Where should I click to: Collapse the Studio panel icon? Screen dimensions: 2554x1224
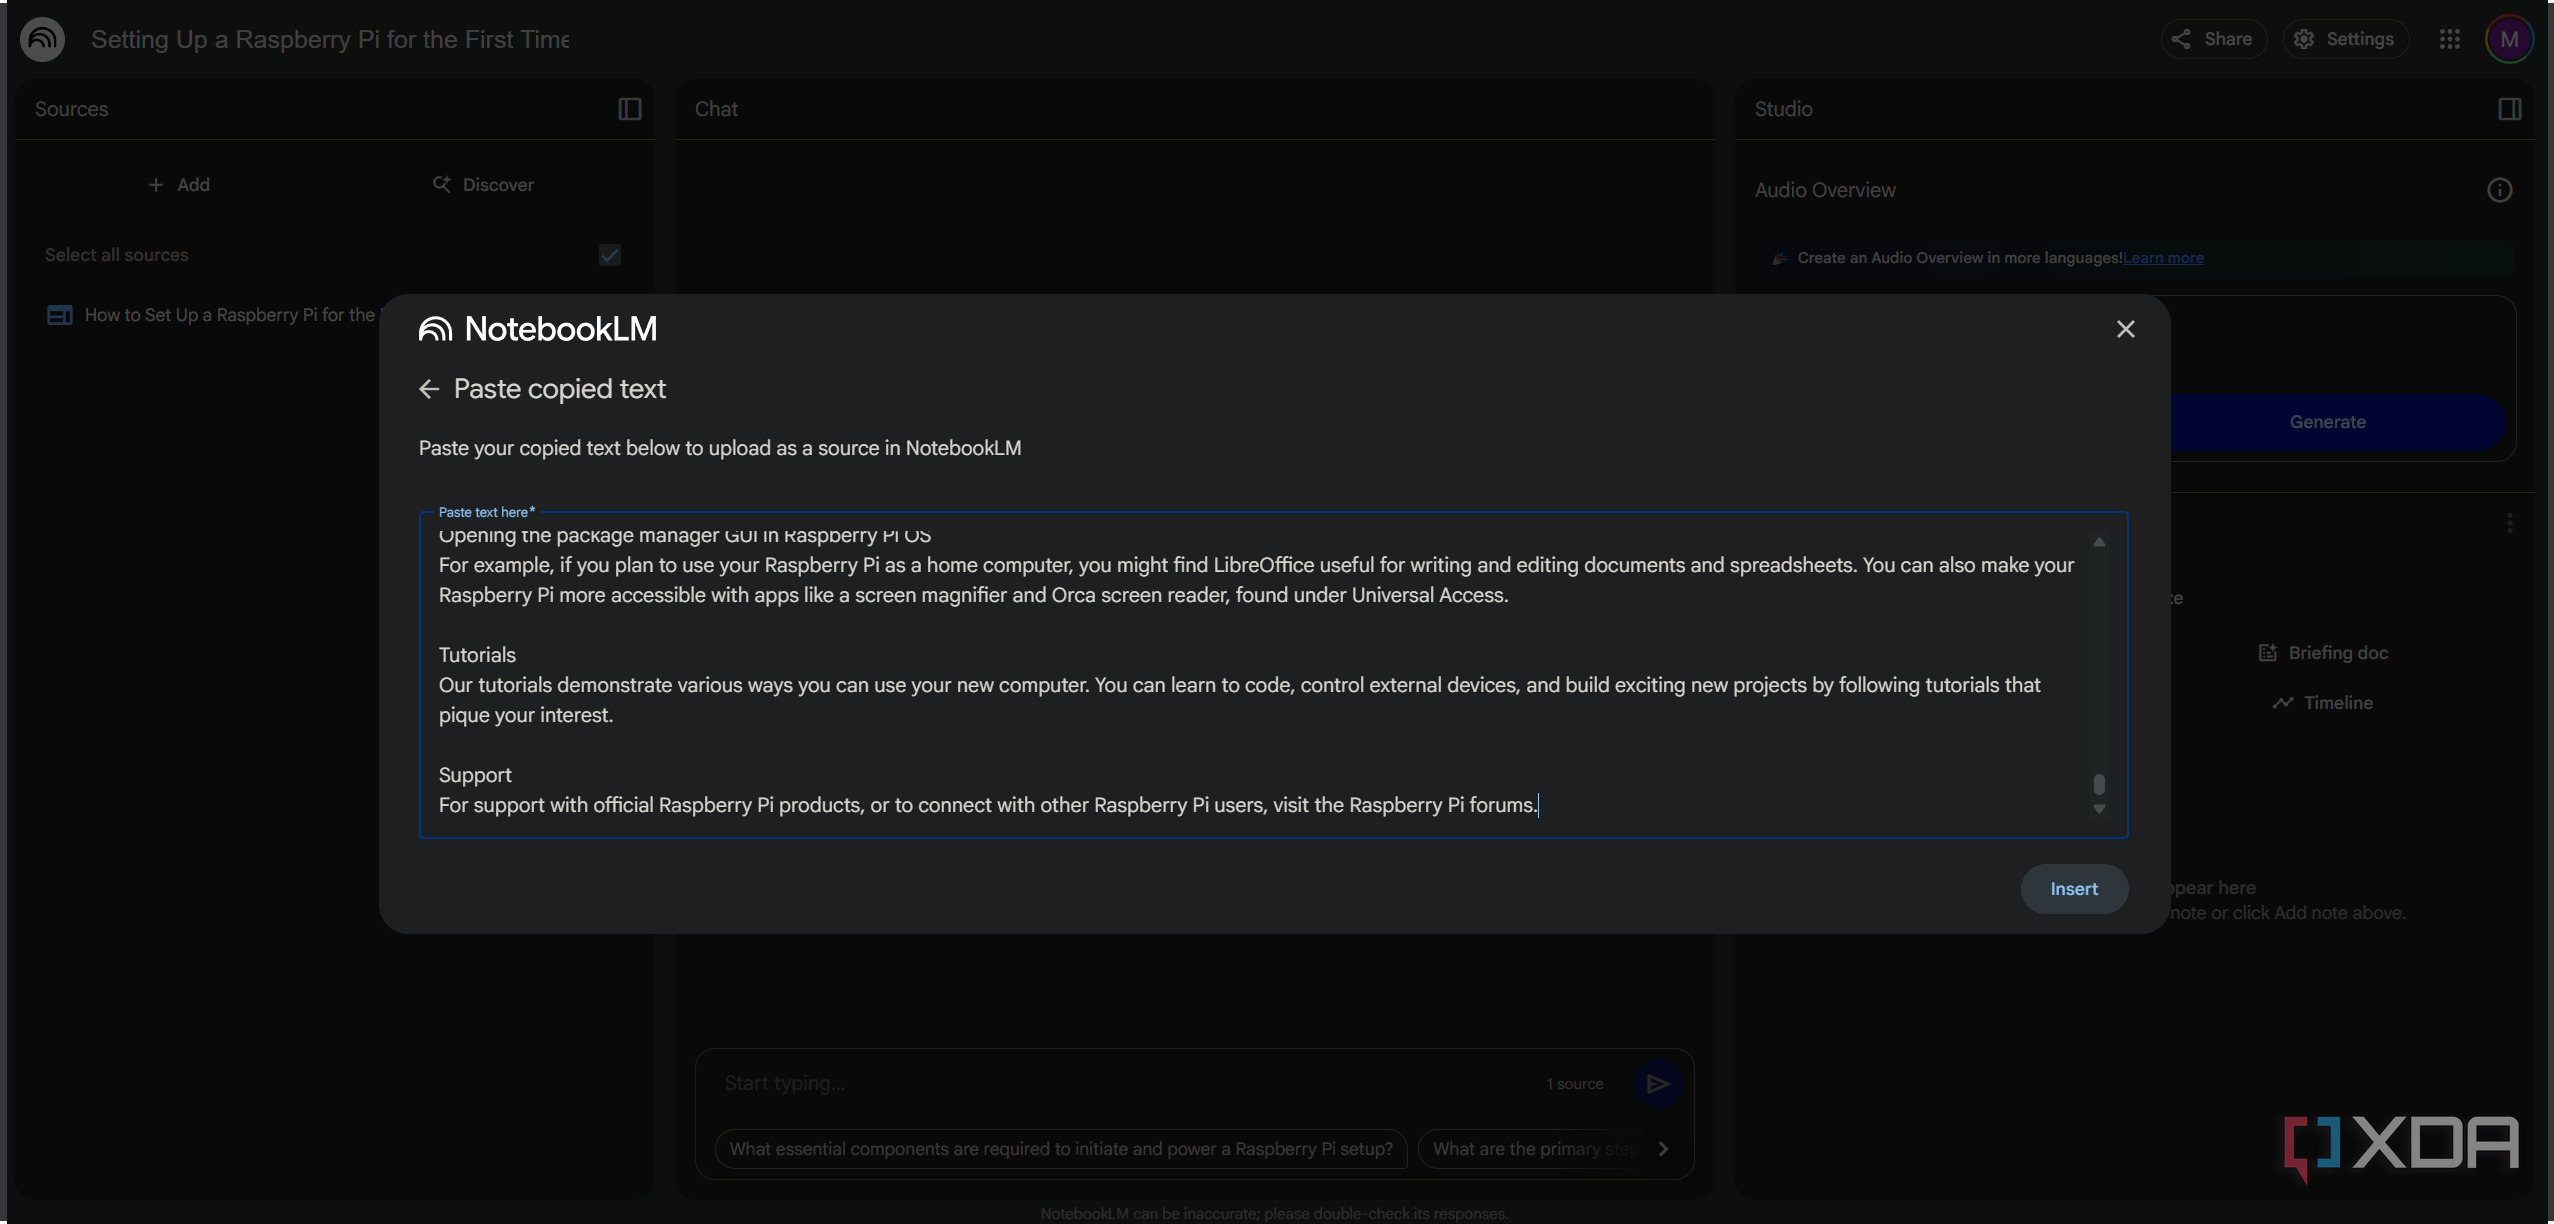[2509, 109]
